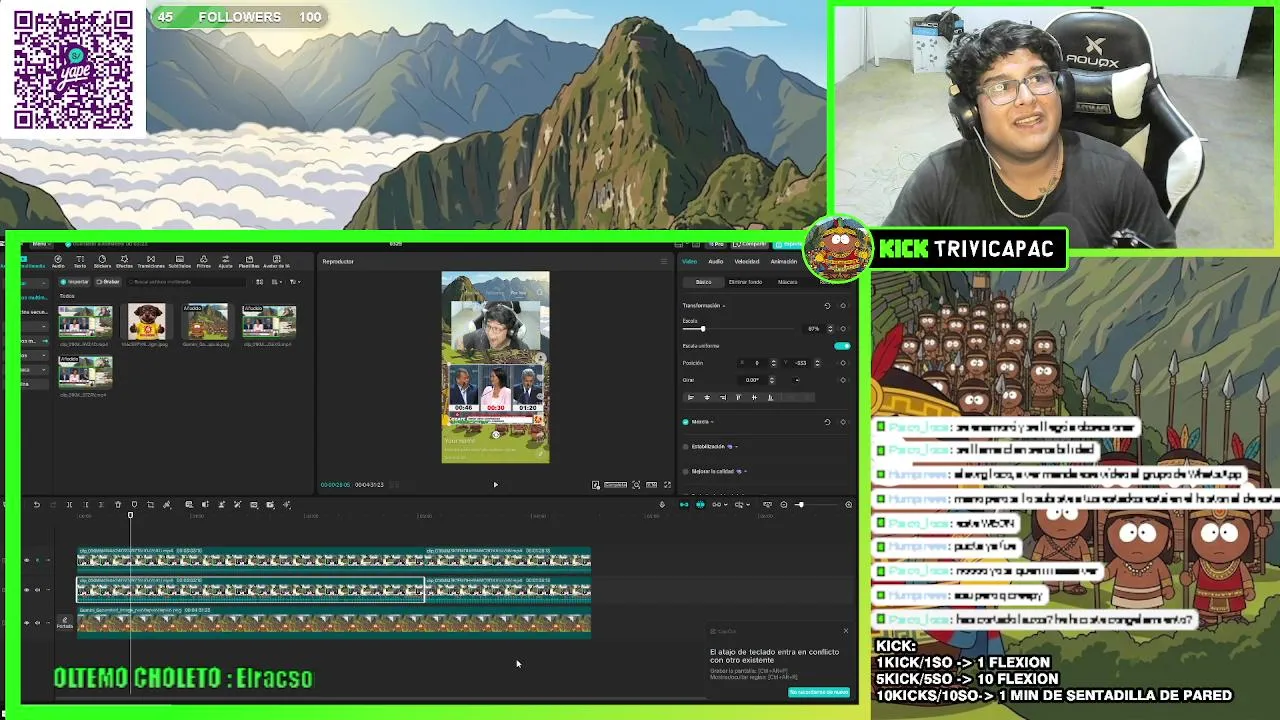Click the align horizontal center icon under Girar

click(x=707, y=397)
